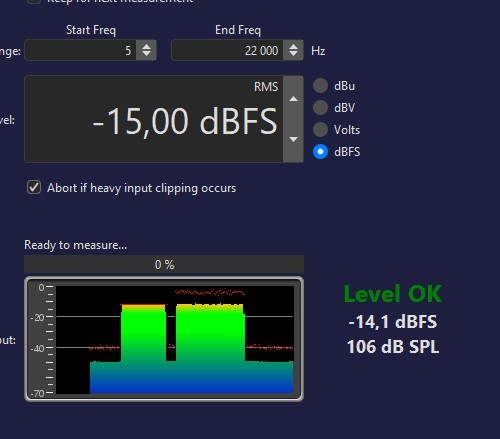Select the dBFS unit radio button

click(x=320, y=152)
